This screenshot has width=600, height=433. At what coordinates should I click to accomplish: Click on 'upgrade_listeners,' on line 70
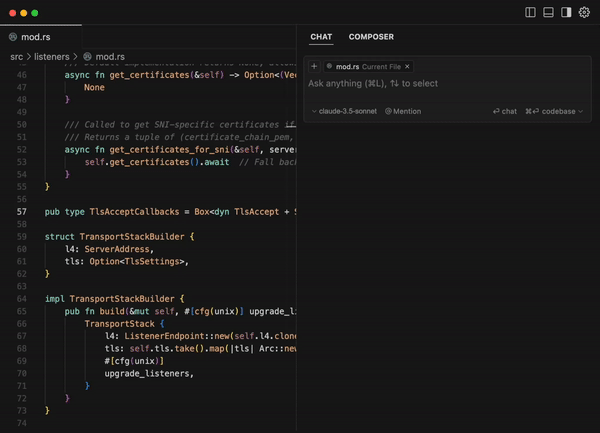point(149,373)
